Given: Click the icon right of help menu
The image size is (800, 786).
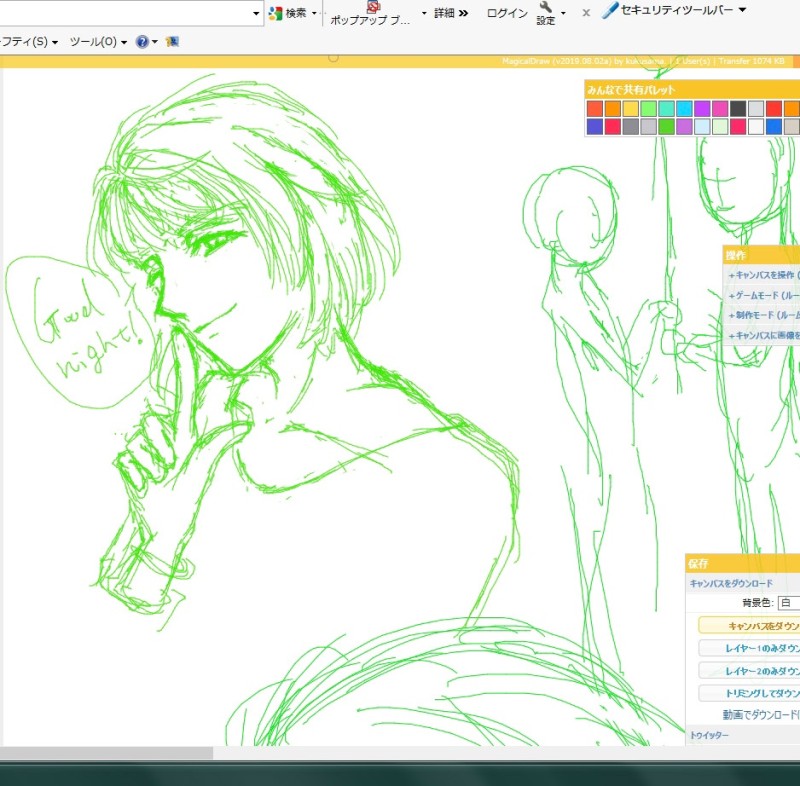Looking at the screenshot, I should (172, 42).
